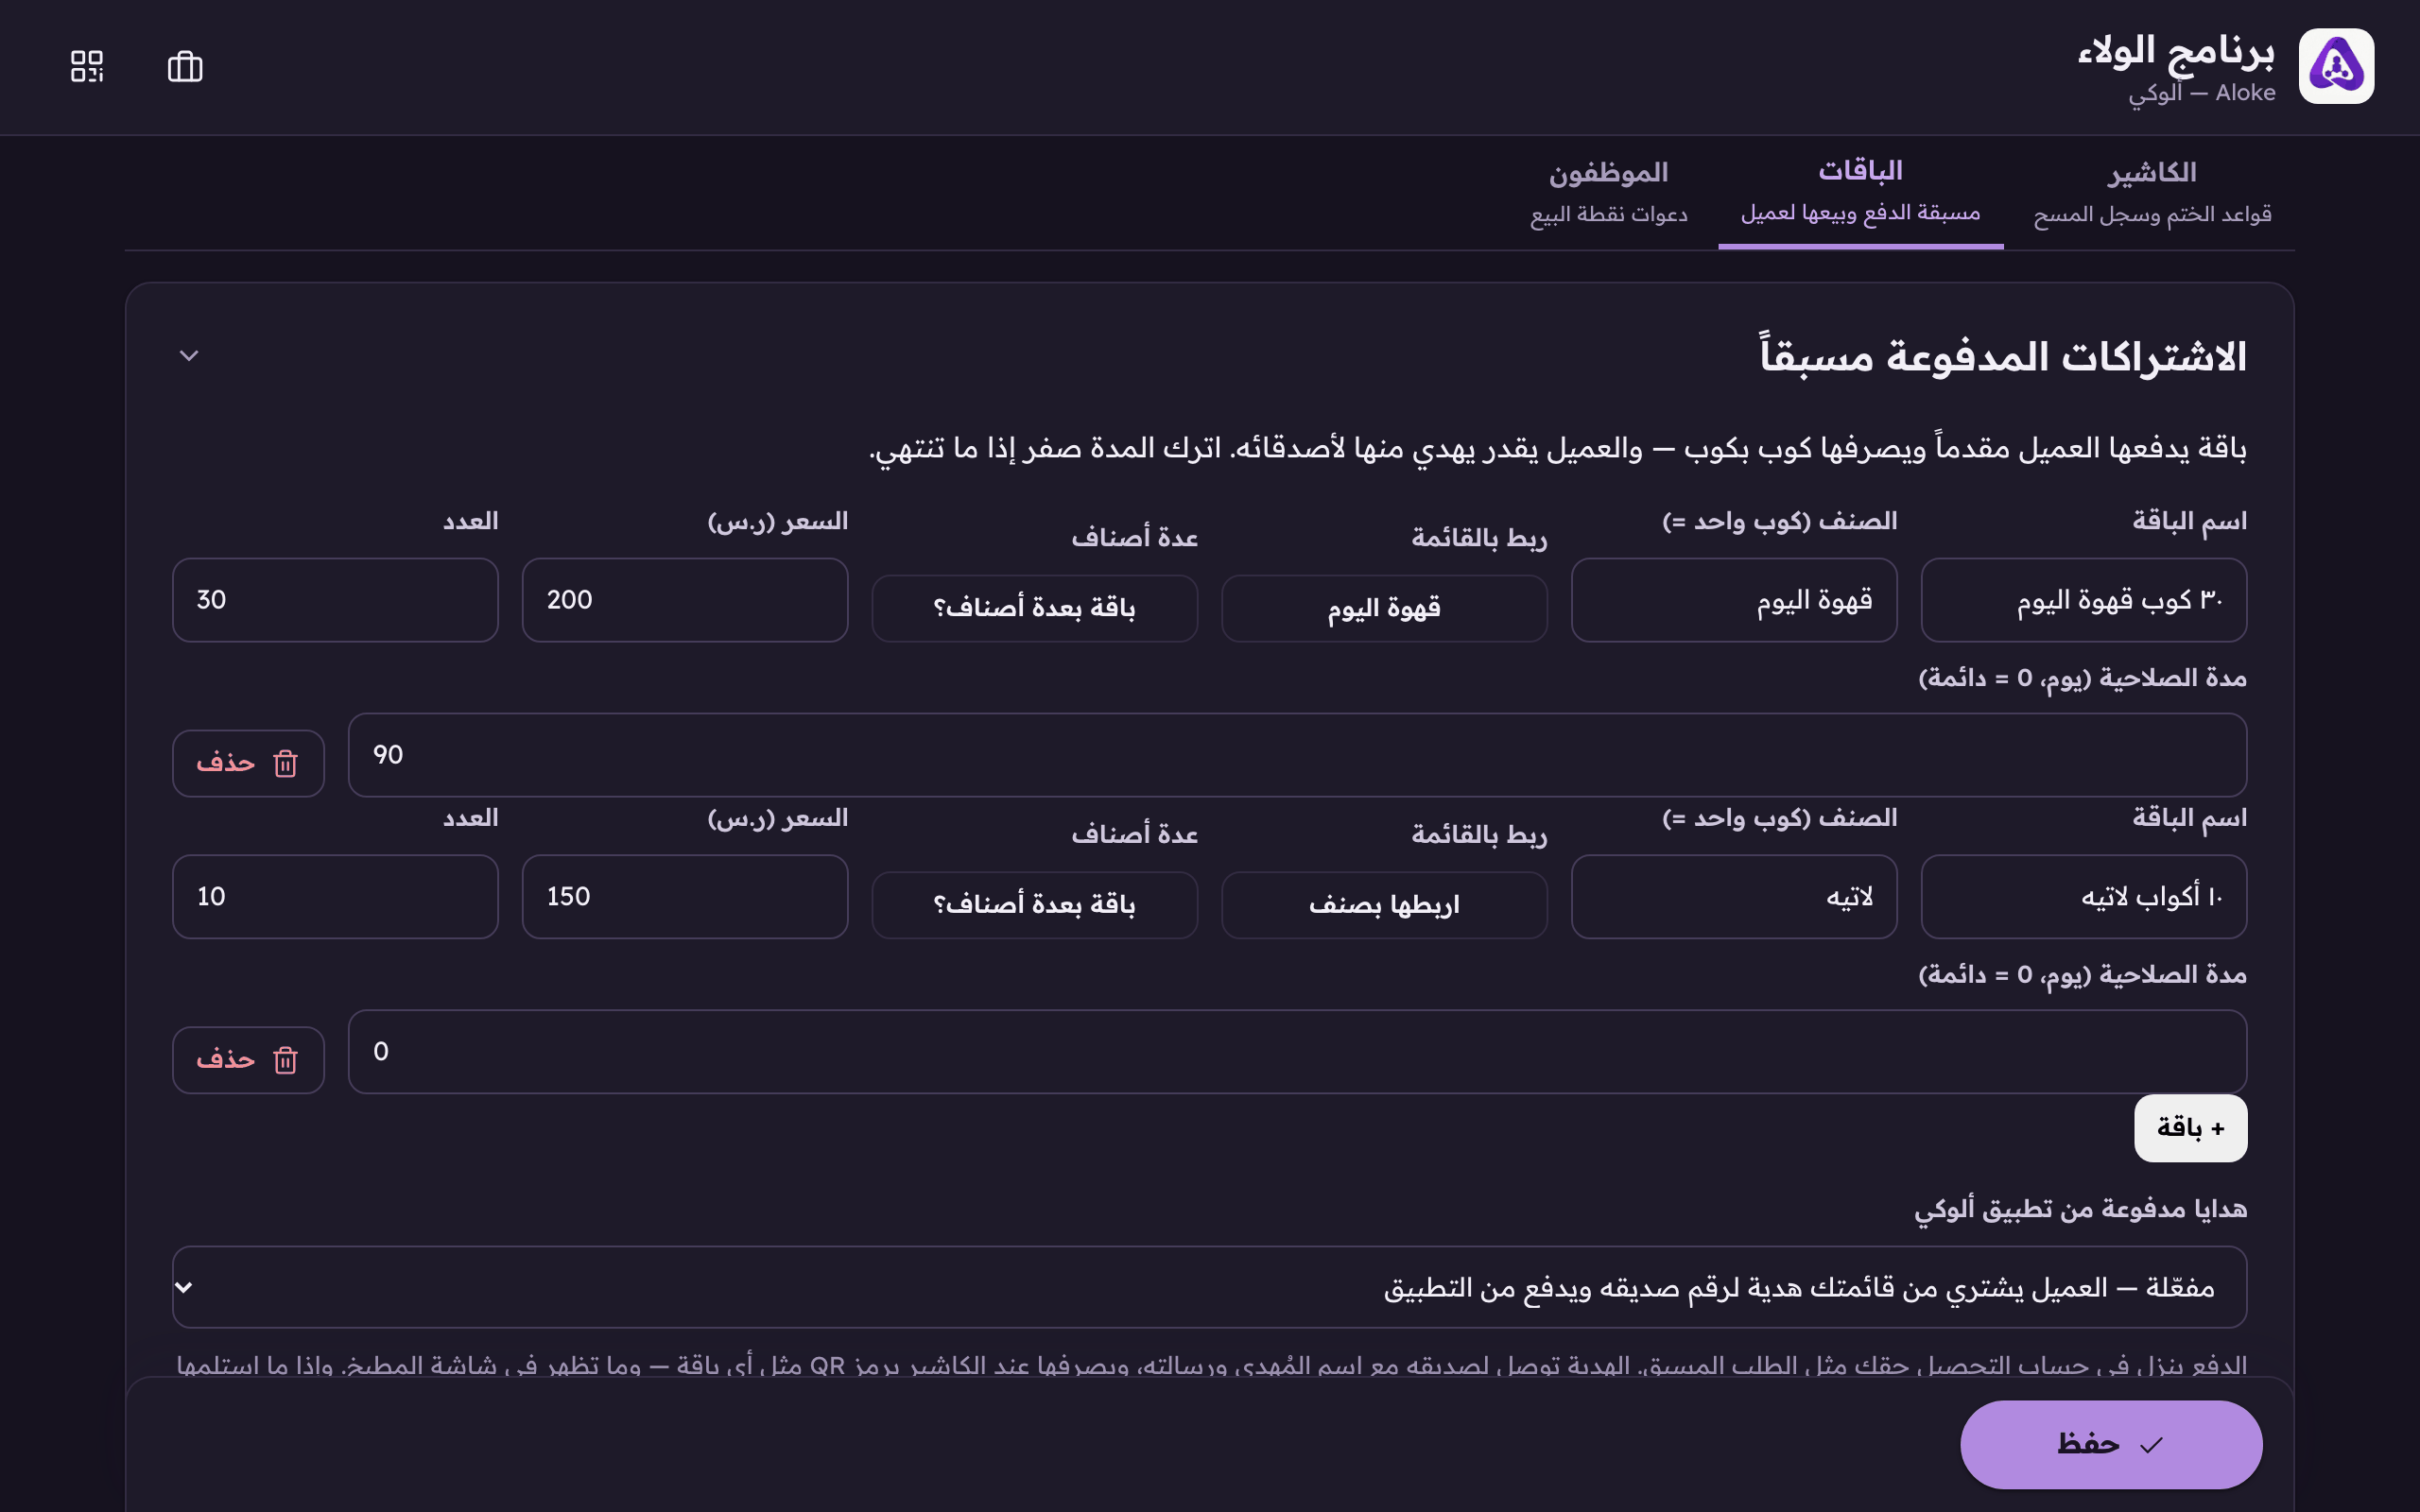This screenshot has width=2420, height=1512.
Task: Click the برنامج الولاء title text
Action: tap(2176, 50)
